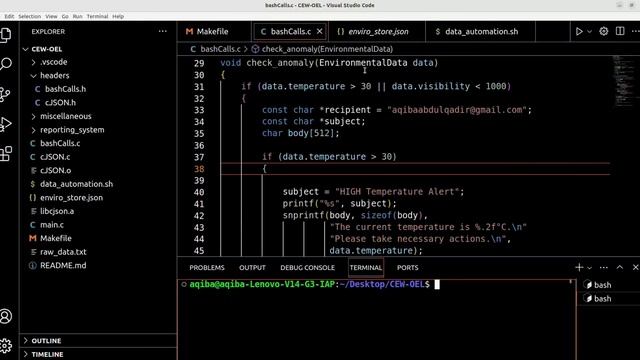
Task: Switch to the PROBLEMS panel tab
Action: tap(207, 268)
